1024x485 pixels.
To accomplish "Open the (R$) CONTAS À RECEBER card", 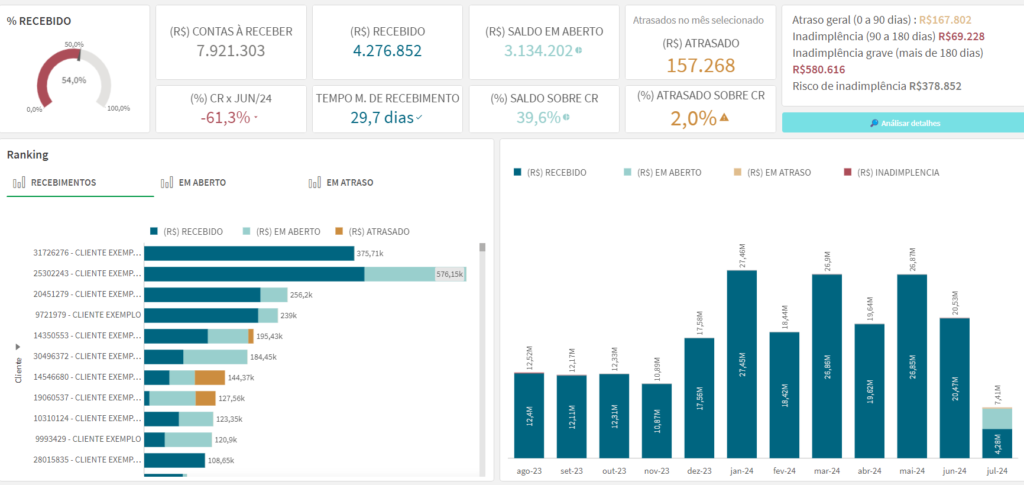I will pos(229,41).
